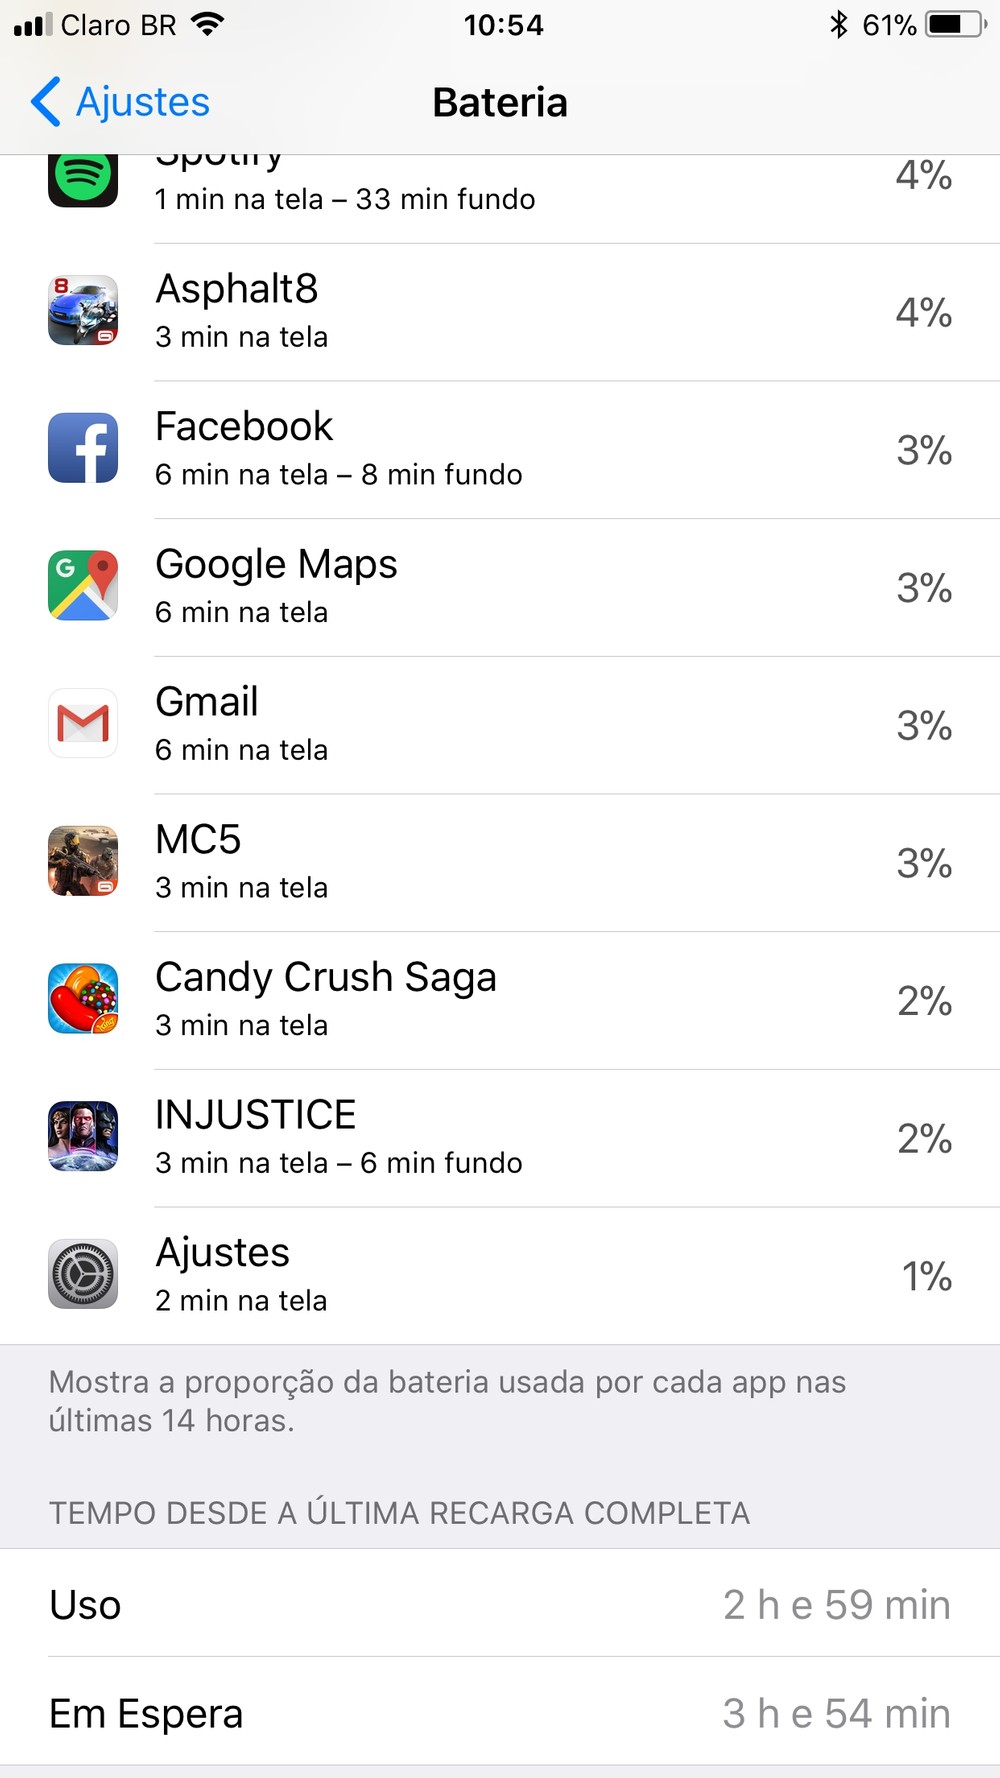Tap the Facebook app icon
The image size is (1000, 1778).
(x=83, y=448)
